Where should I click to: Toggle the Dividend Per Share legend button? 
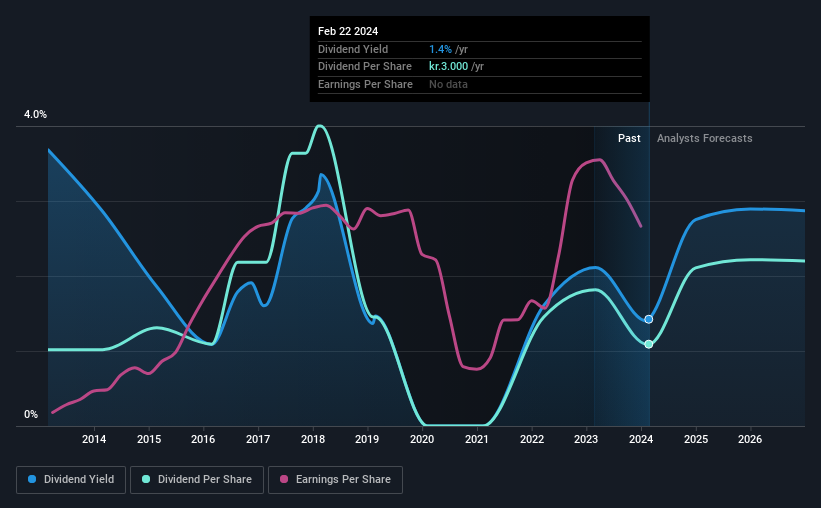tap(197, 480)
